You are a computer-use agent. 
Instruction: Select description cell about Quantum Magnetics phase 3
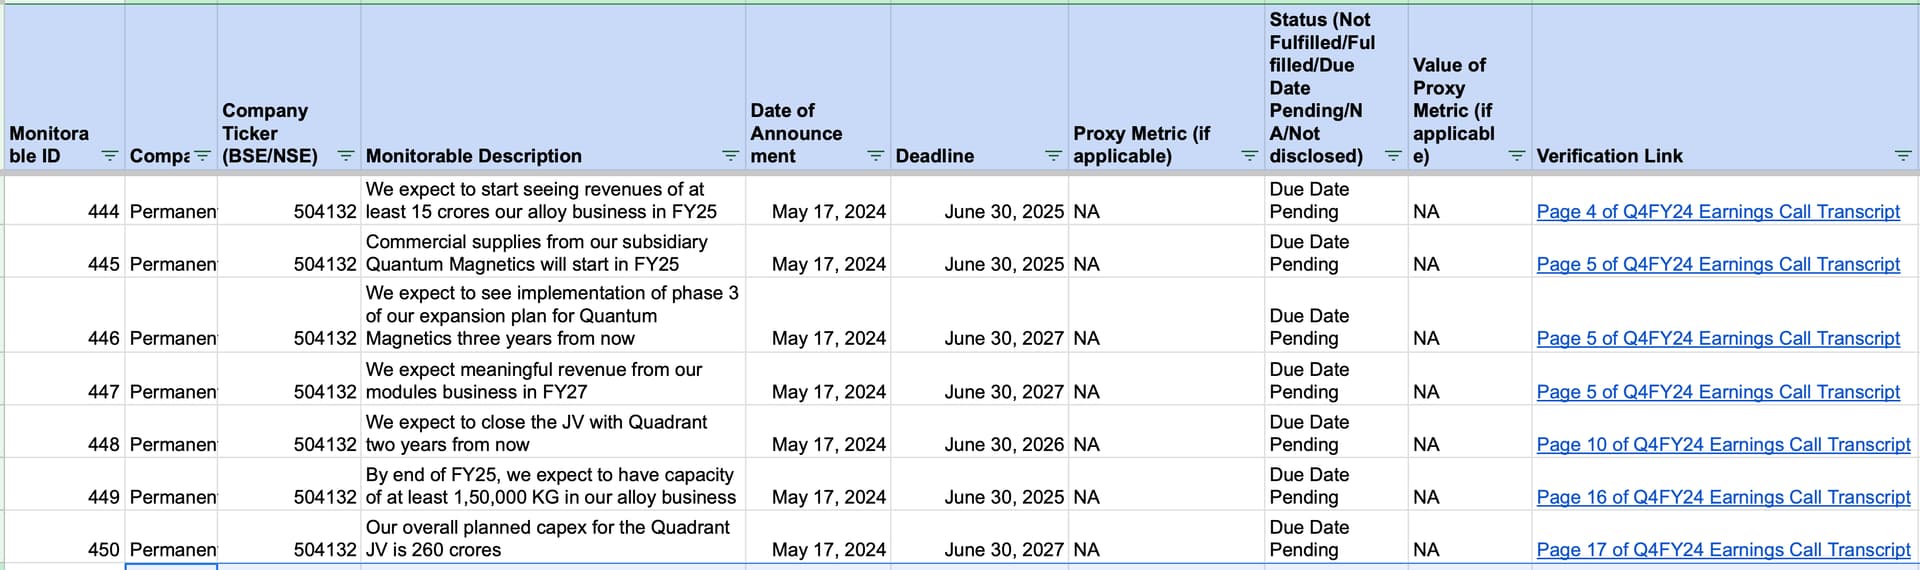click(x=552, y=316)
